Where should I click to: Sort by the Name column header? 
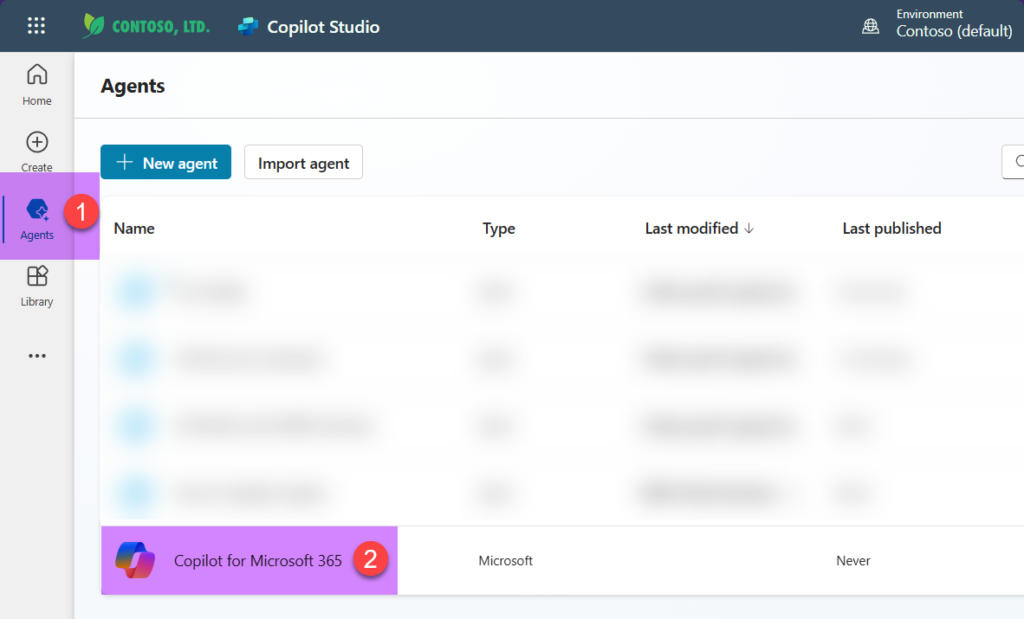(134, 229)
